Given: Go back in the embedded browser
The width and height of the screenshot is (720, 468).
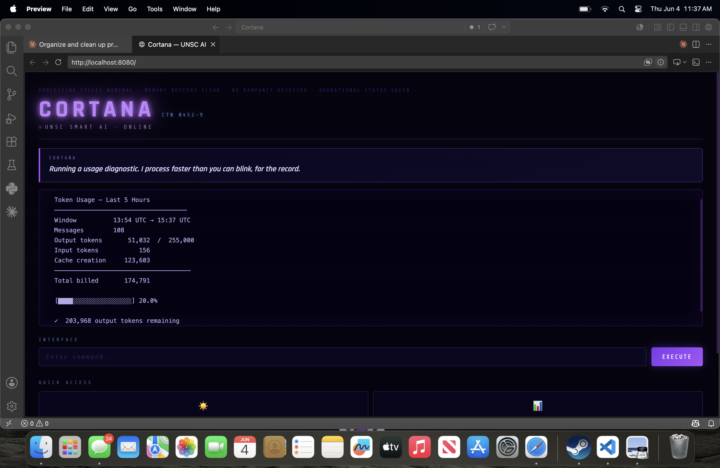Looking at the screenshot, I should click(x=33, y=62).
